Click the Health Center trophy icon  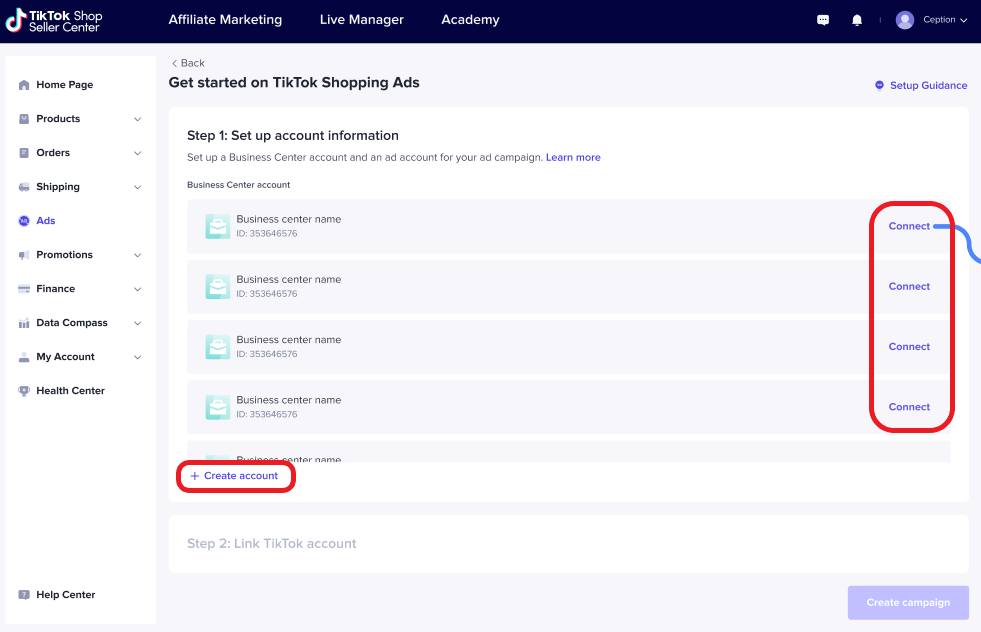pos(24,391)
